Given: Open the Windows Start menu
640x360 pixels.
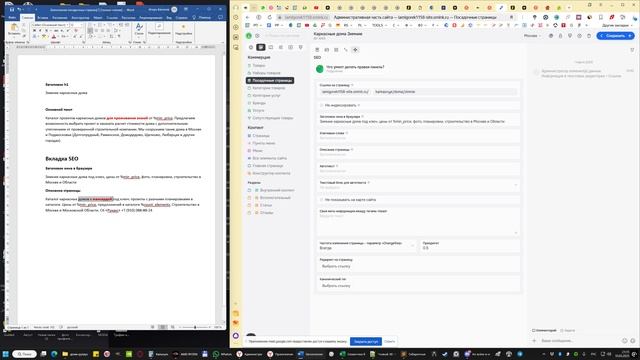Looking at the screenshot, I should (x=6, y=354).
